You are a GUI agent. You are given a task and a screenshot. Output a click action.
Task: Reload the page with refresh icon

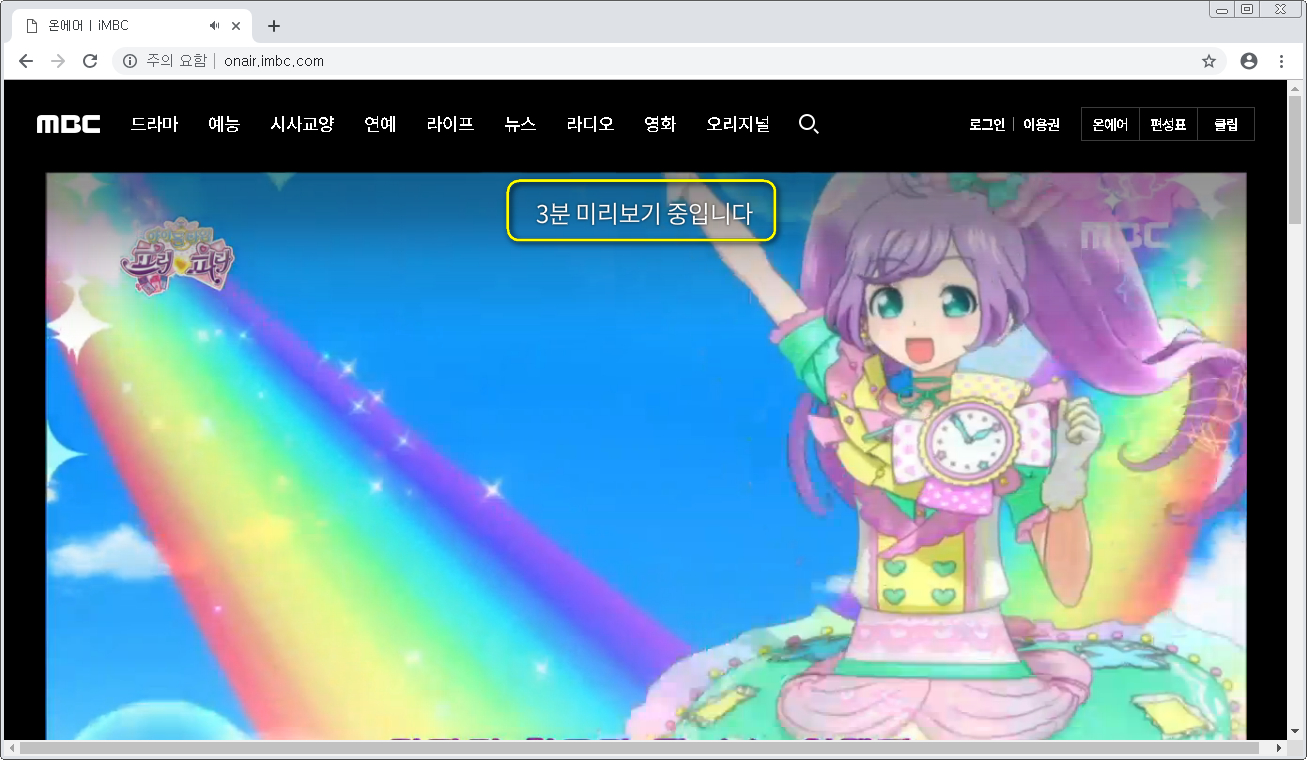90,61
